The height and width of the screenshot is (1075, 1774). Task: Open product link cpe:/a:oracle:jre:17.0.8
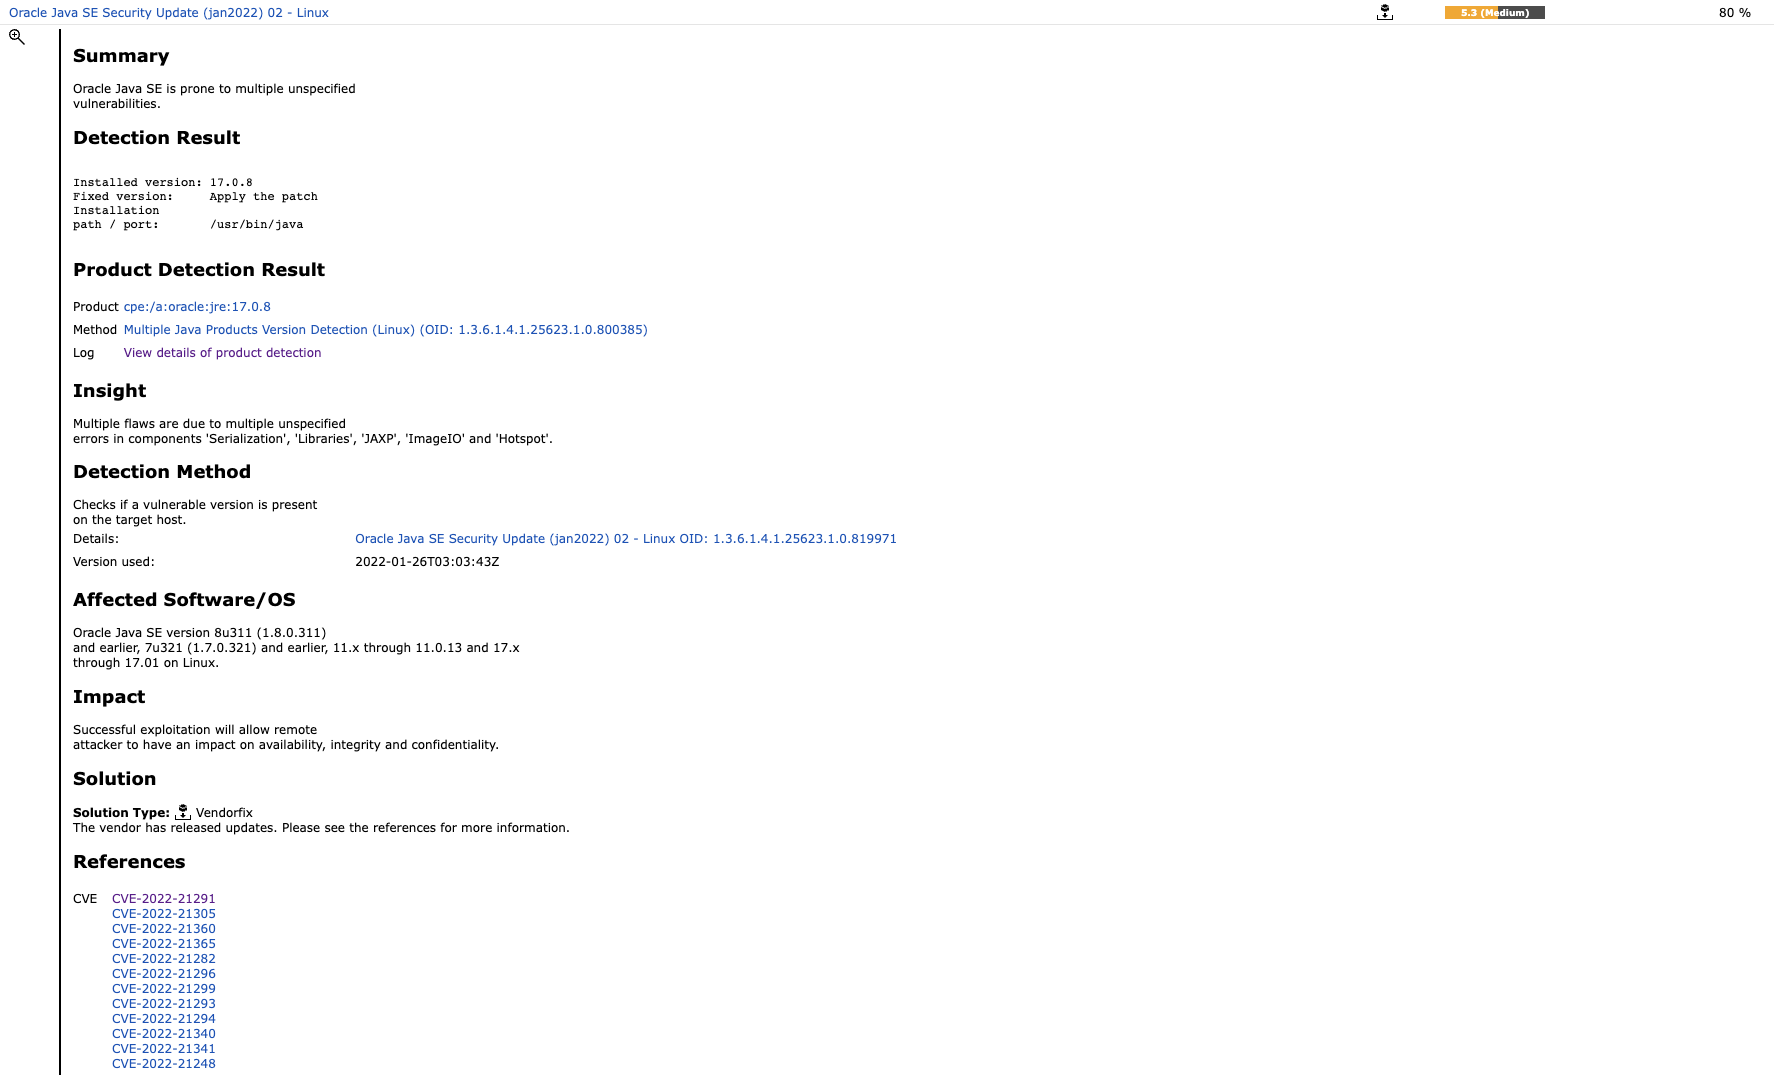click(x=197, y=307)
